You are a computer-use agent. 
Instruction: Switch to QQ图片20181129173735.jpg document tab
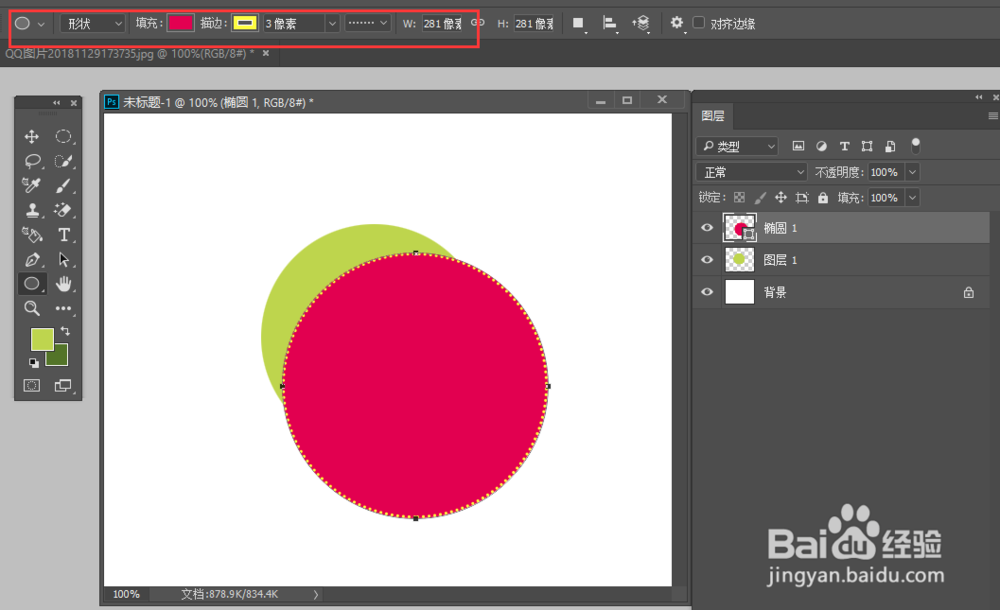pos(129,54)
